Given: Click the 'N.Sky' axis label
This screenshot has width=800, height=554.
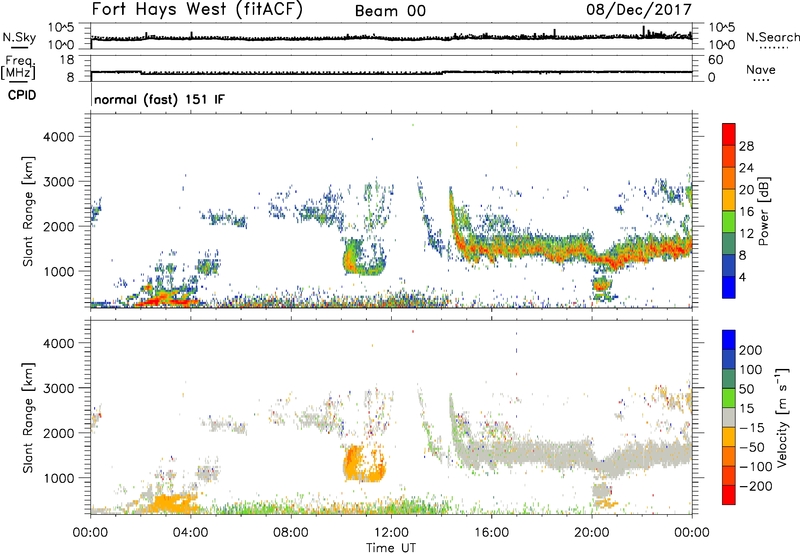Looking at the screenshot, I should [x=19, y=37].
